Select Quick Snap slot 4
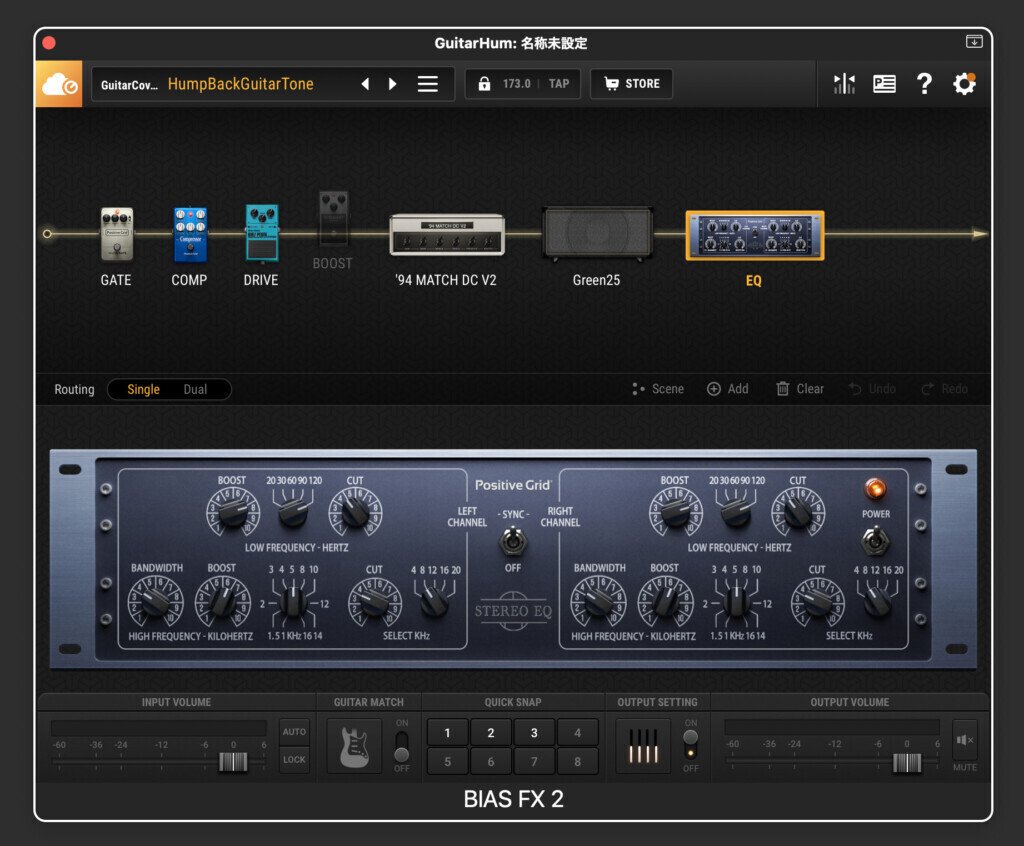The height and width of the screenshot is (846, 1024). click(x=577, y=733)
